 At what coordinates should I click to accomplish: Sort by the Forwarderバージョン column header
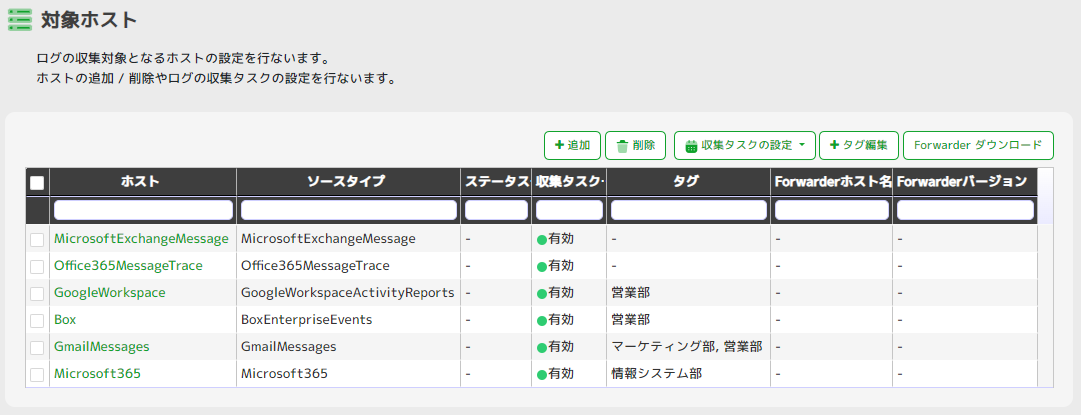point(965,182)
